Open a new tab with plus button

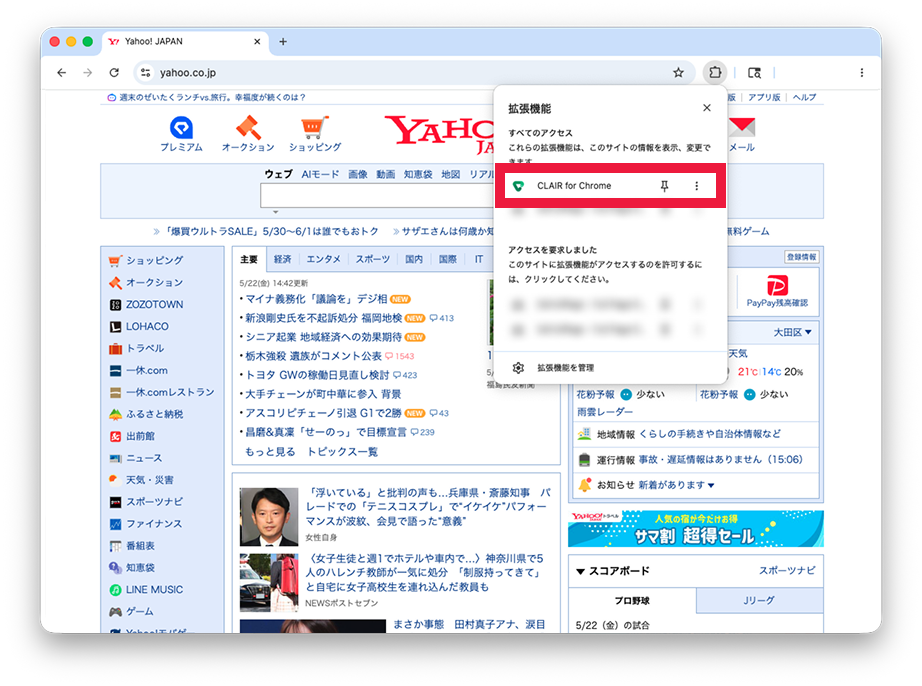(x=283, y=42)
